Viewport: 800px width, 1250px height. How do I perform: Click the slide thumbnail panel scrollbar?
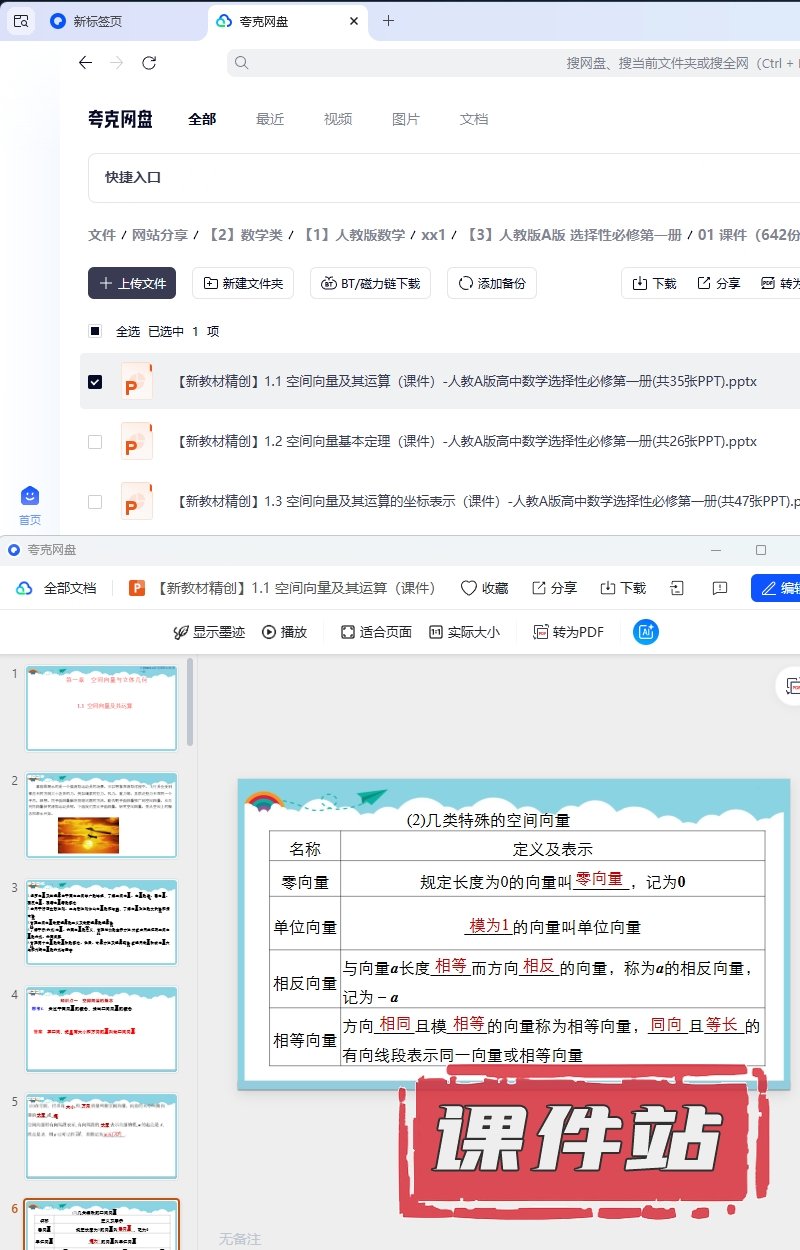coord(190,715)
